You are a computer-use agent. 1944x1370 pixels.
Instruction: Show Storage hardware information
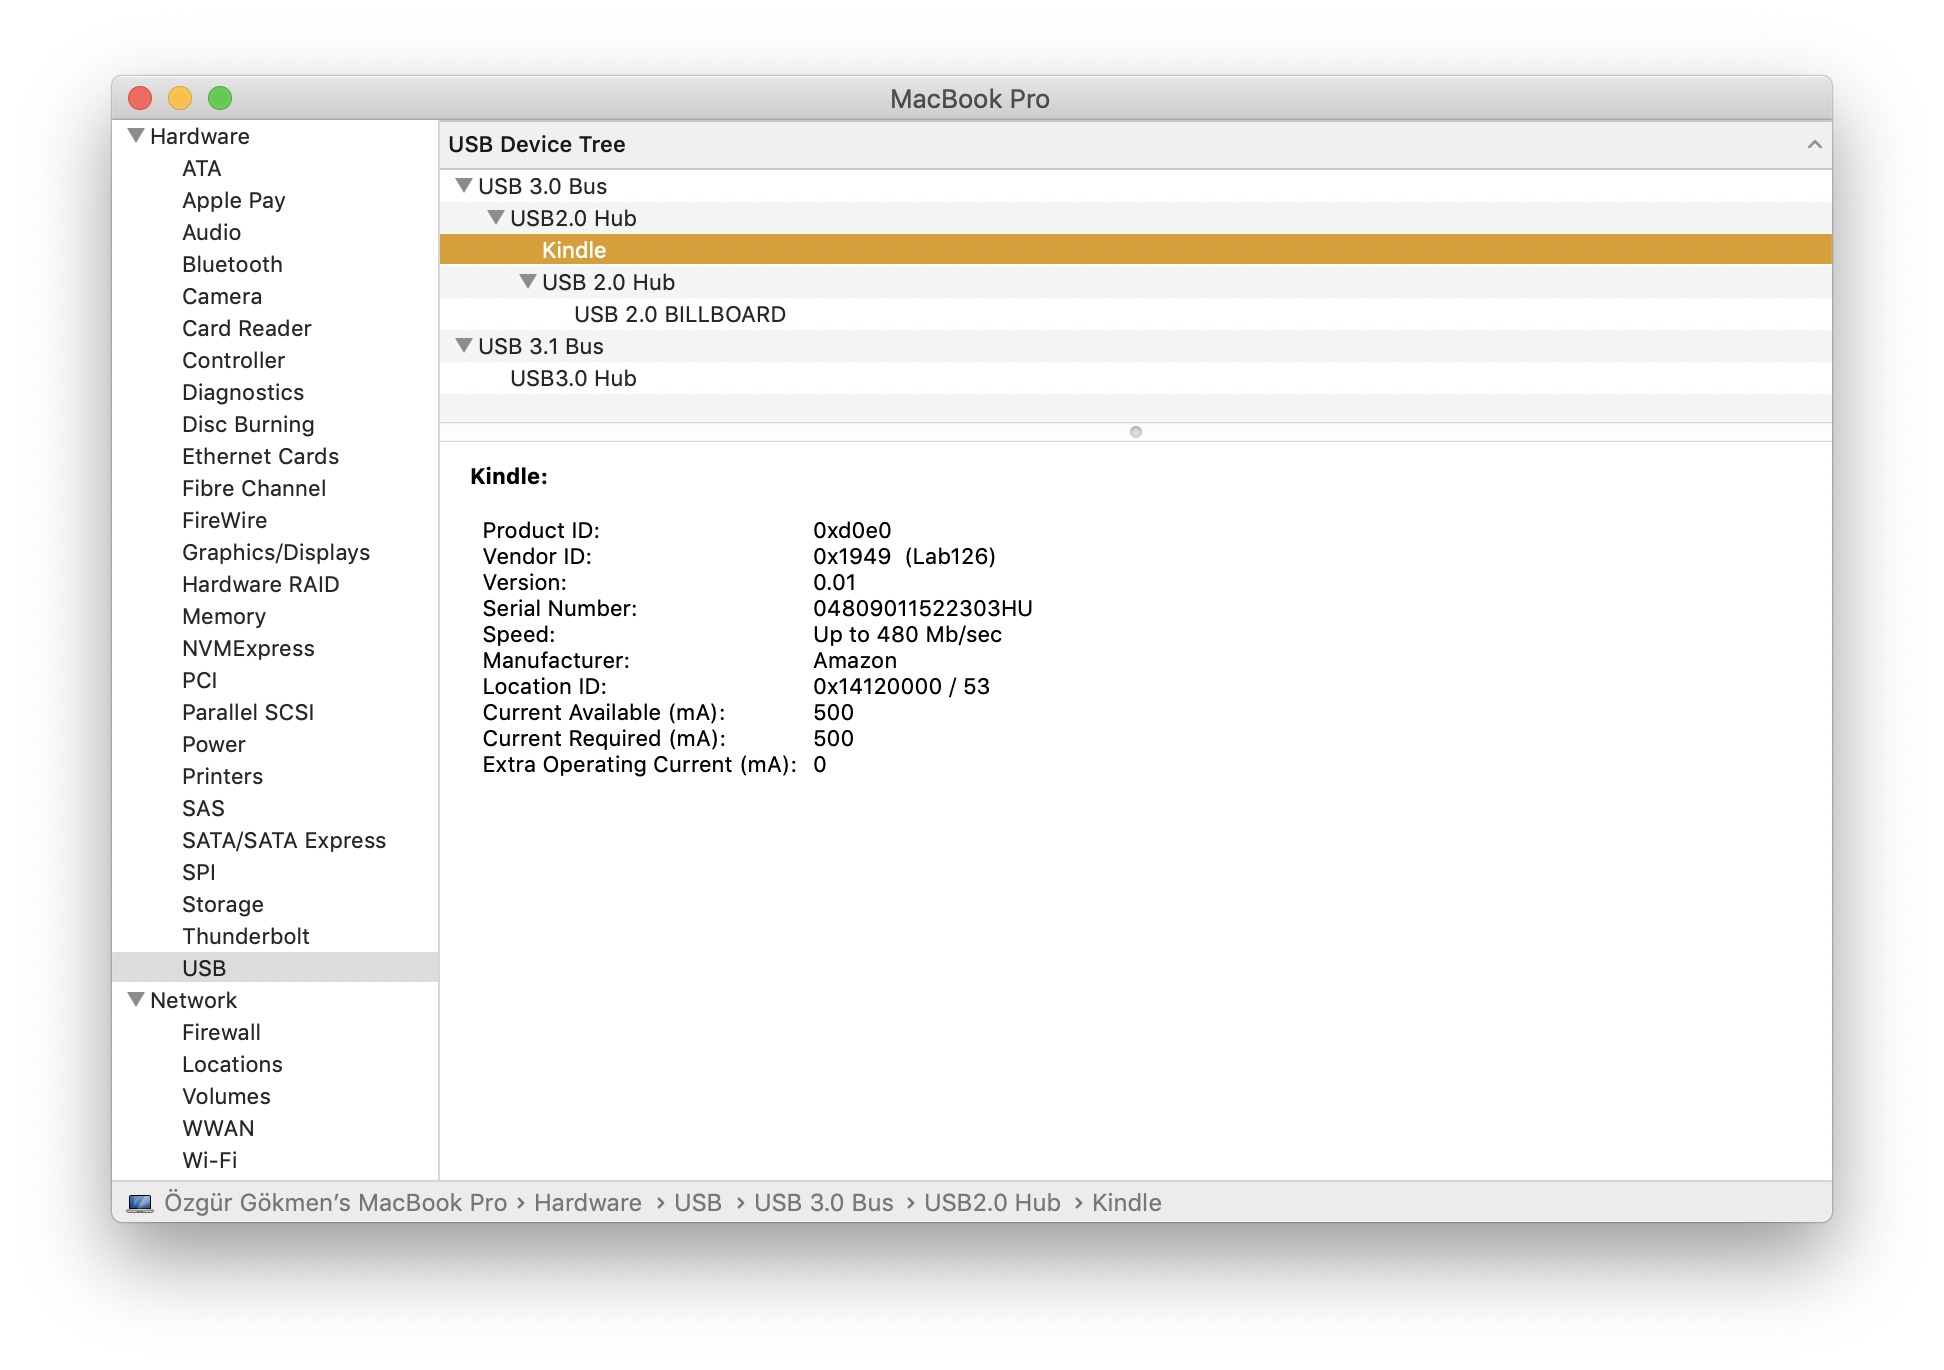point(222,904)
